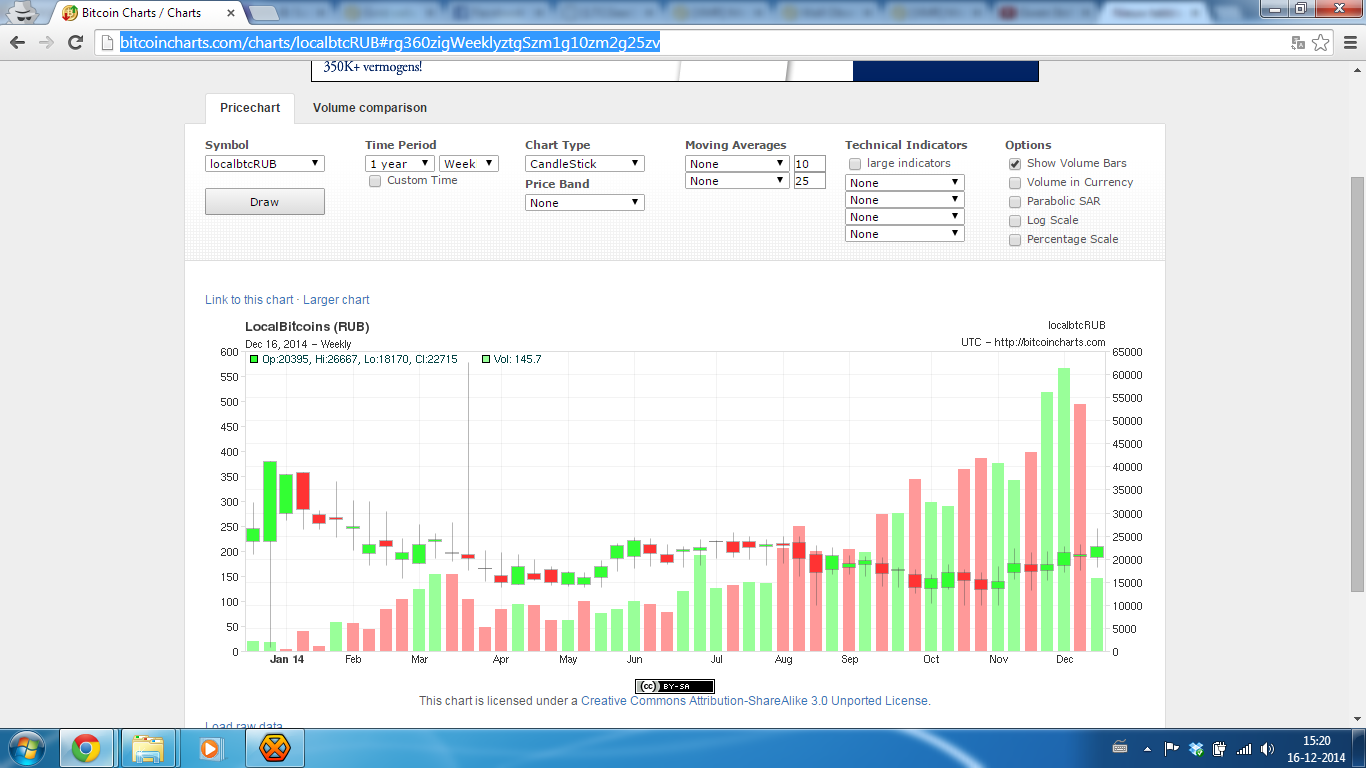Click the URL in the address bar
1366x768 pixels.
pyautogui.click(x=390, y=42)
